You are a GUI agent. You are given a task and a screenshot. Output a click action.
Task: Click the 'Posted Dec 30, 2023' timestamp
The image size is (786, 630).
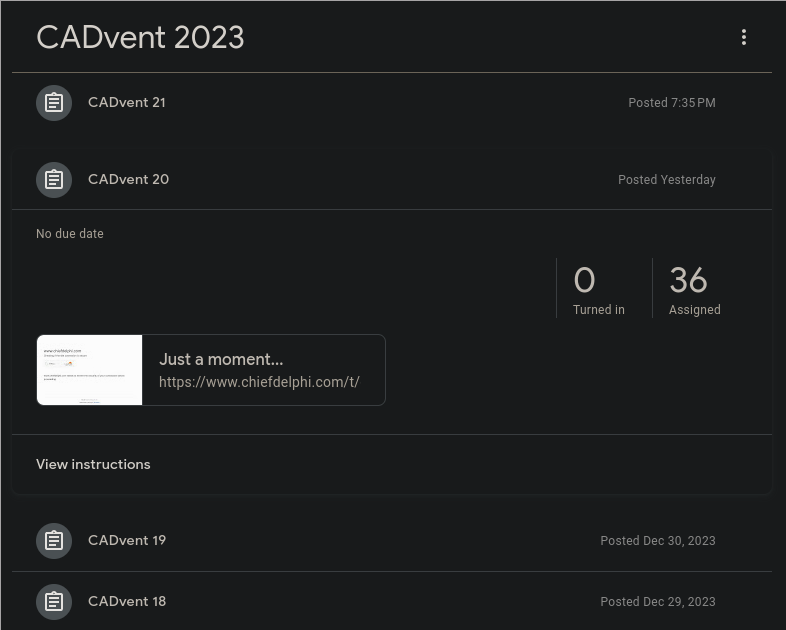click(x=658, y=541)
